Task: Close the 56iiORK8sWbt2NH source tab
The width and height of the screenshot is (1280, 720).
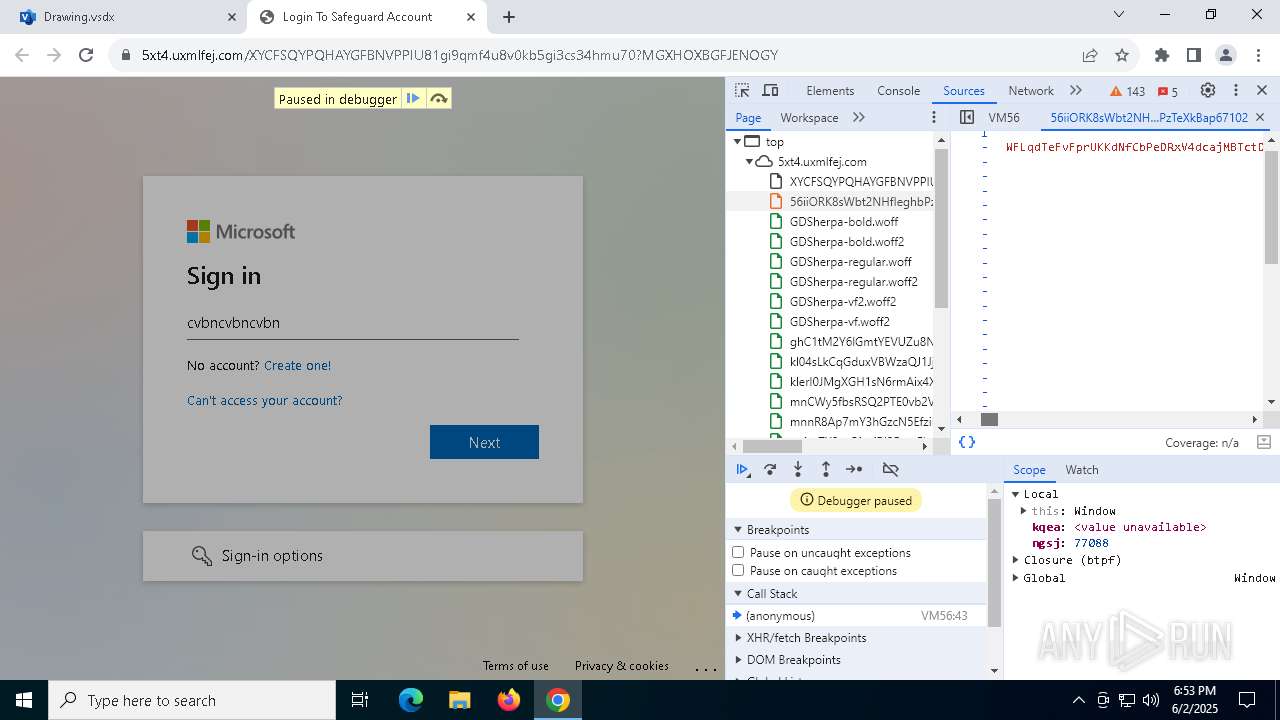Action: click(x=1260, y=117)
